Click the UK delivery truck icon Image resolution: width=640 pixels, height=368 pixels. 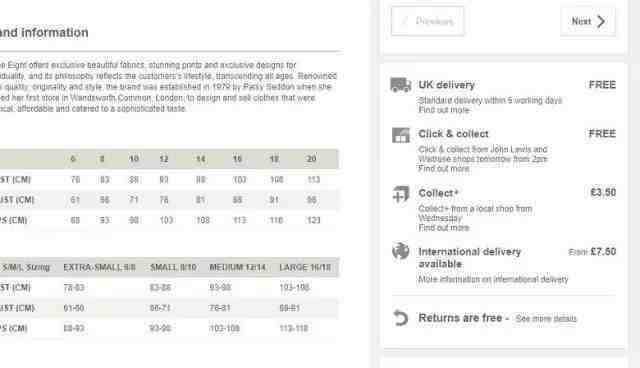click(x=400, y=85)
